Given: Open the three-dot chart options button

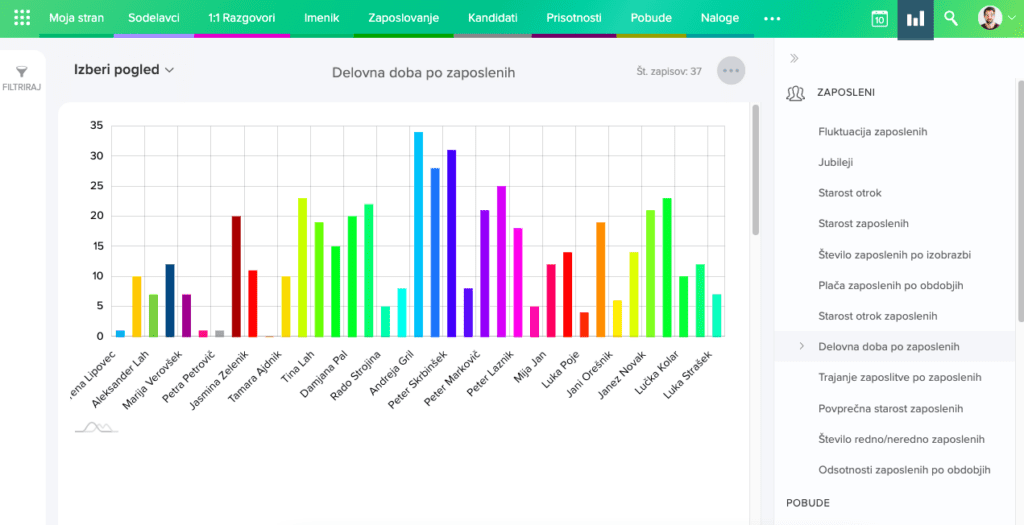Looking at the screenshot, I should click(x=731, y=71).
